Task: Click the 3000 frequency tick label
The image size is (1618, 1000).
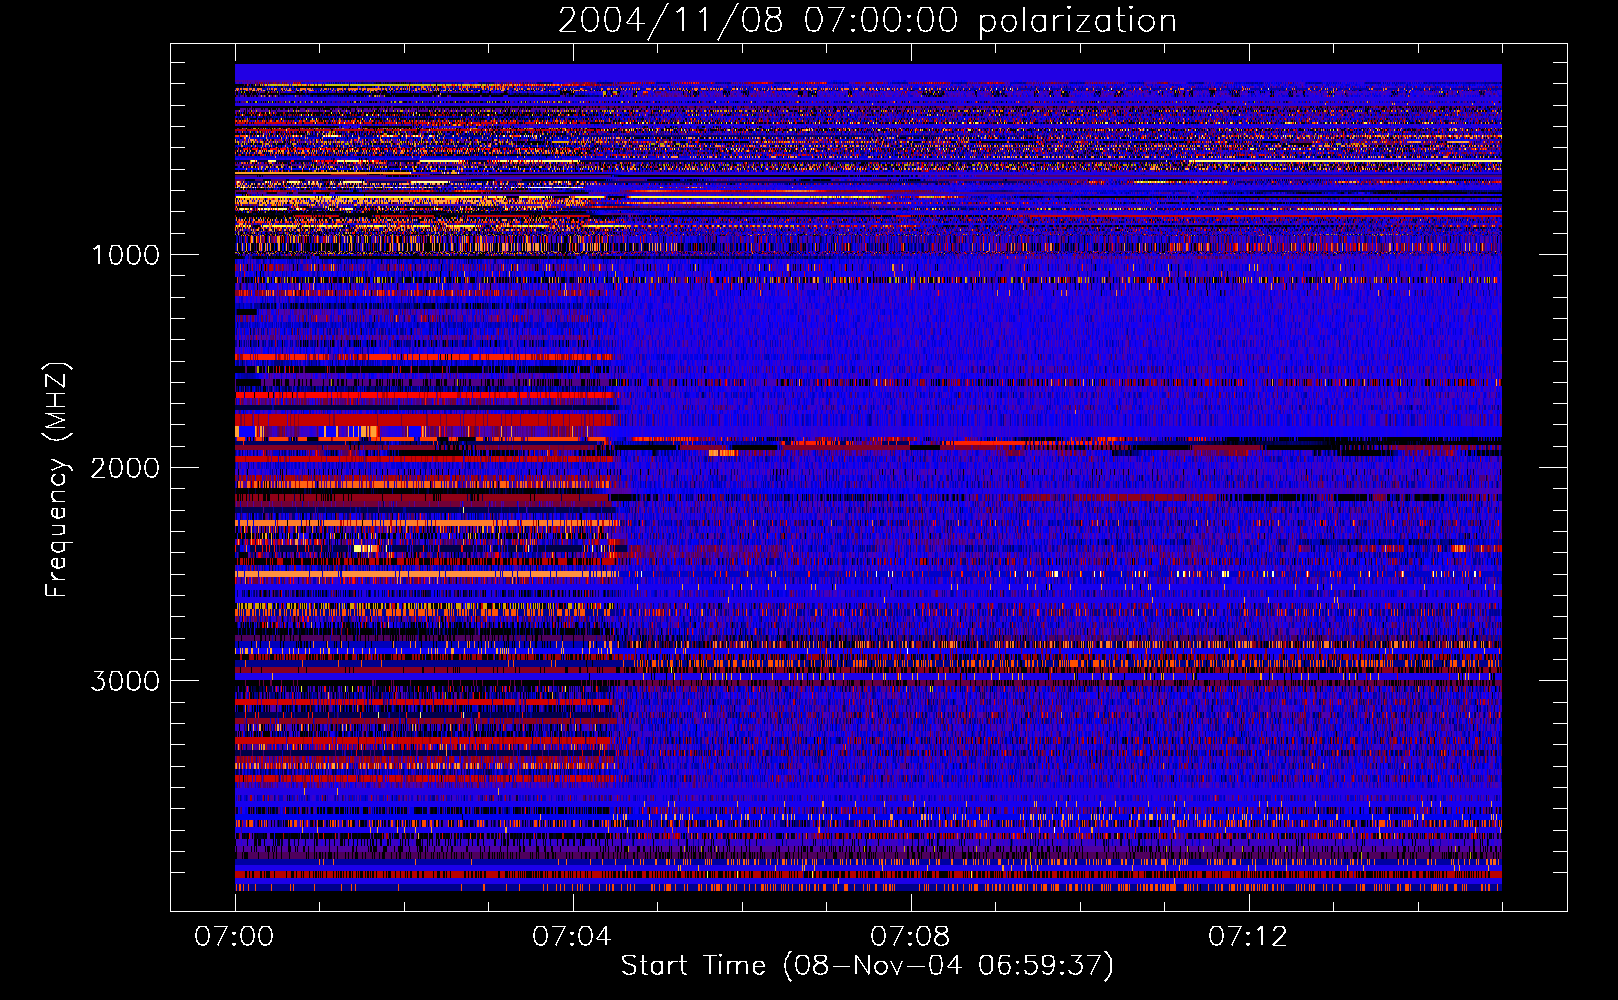Action: click(125, 681)
